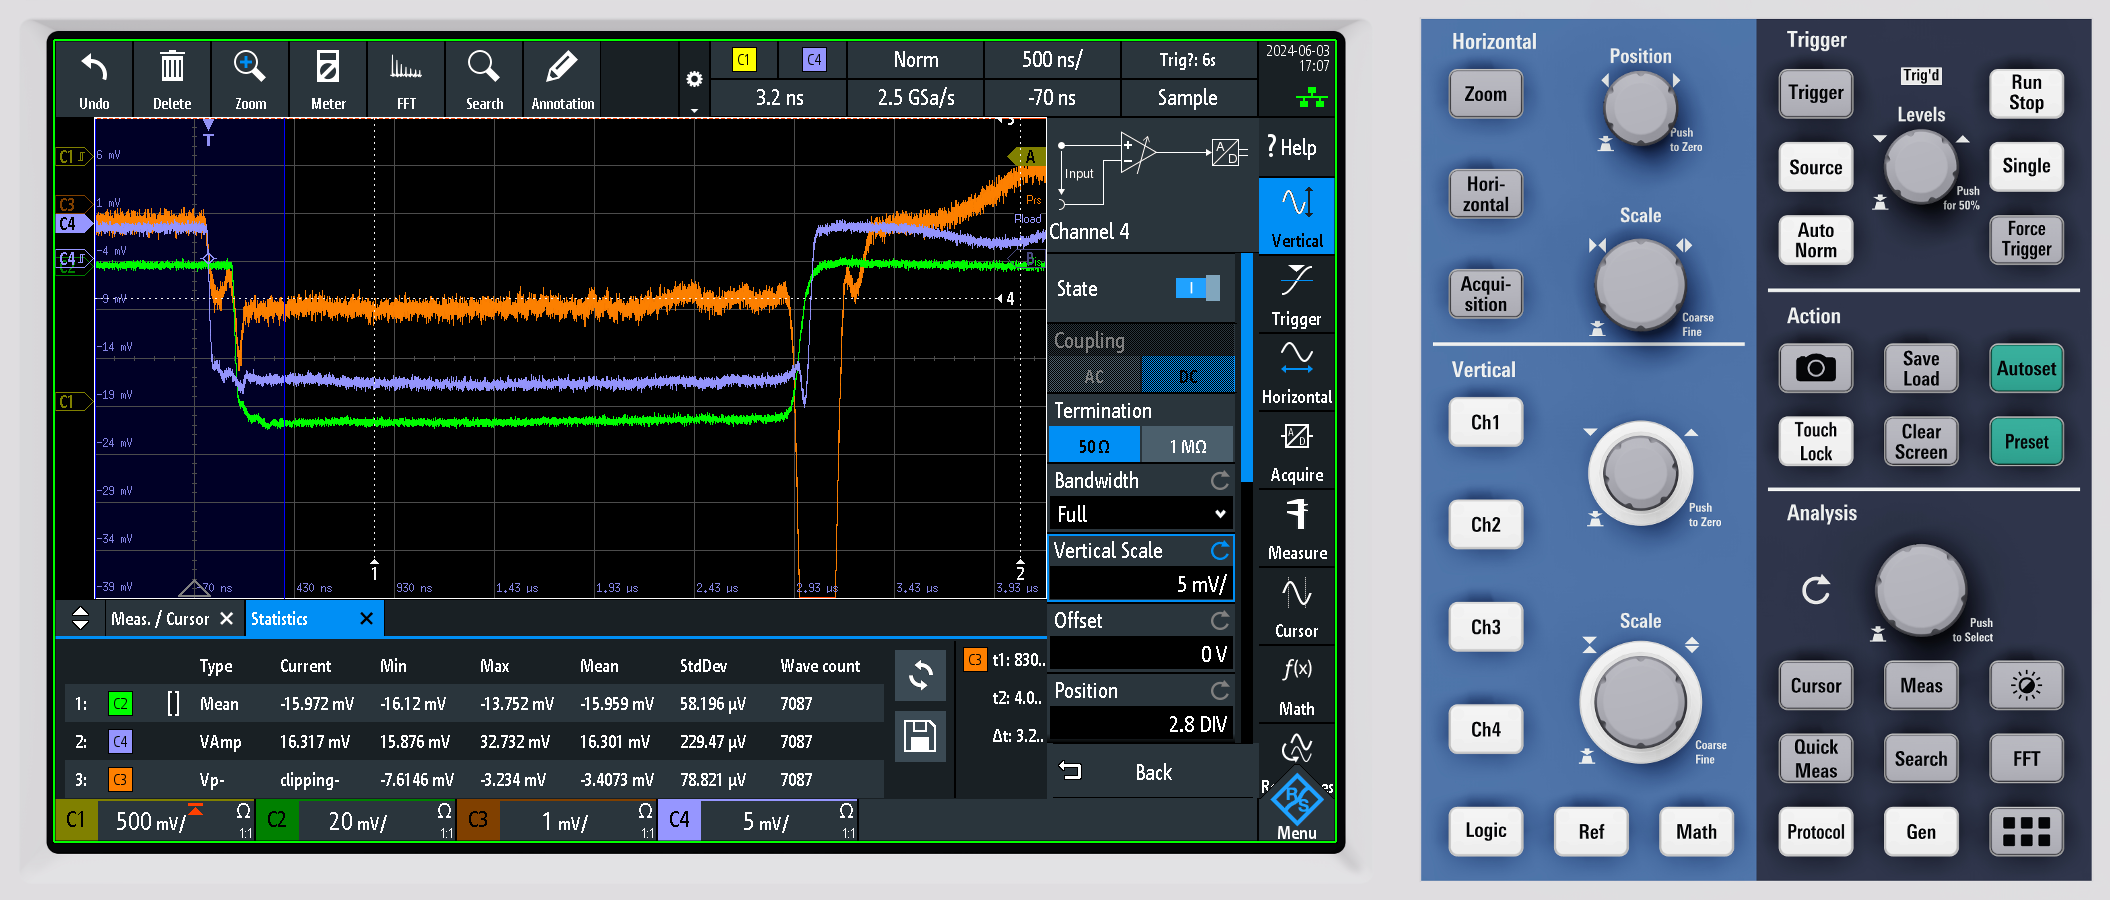Select 50 Ω termination

(x=1094, y=446)
